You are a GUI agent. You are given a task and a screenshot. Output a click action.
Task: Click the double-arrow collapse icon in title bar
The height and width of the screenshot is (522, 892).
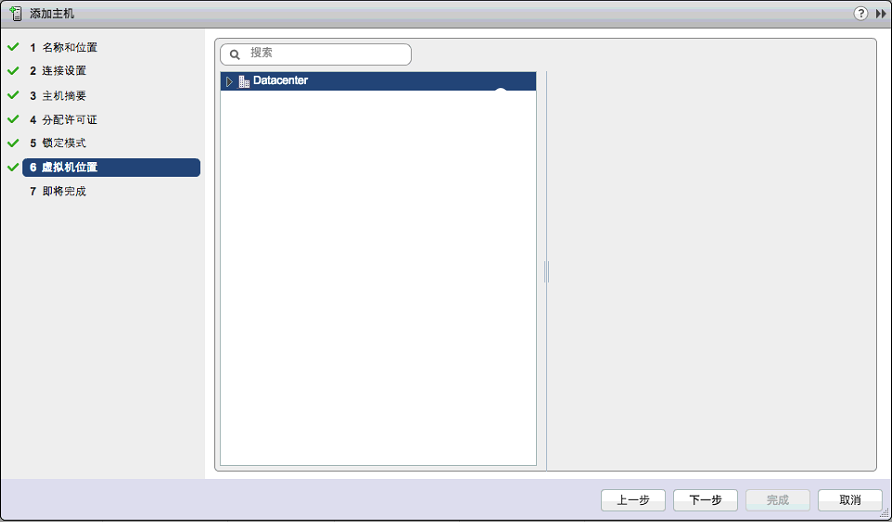pos(881,14)
